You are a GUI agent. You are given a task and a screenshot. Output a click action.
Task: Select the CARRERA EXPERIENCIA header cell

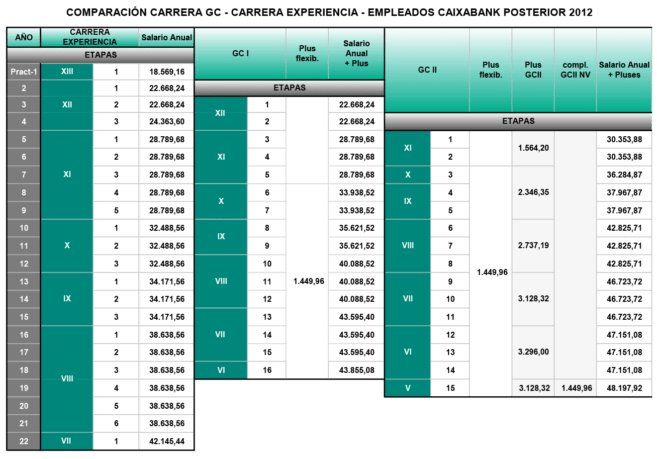[x=88, y=39]
